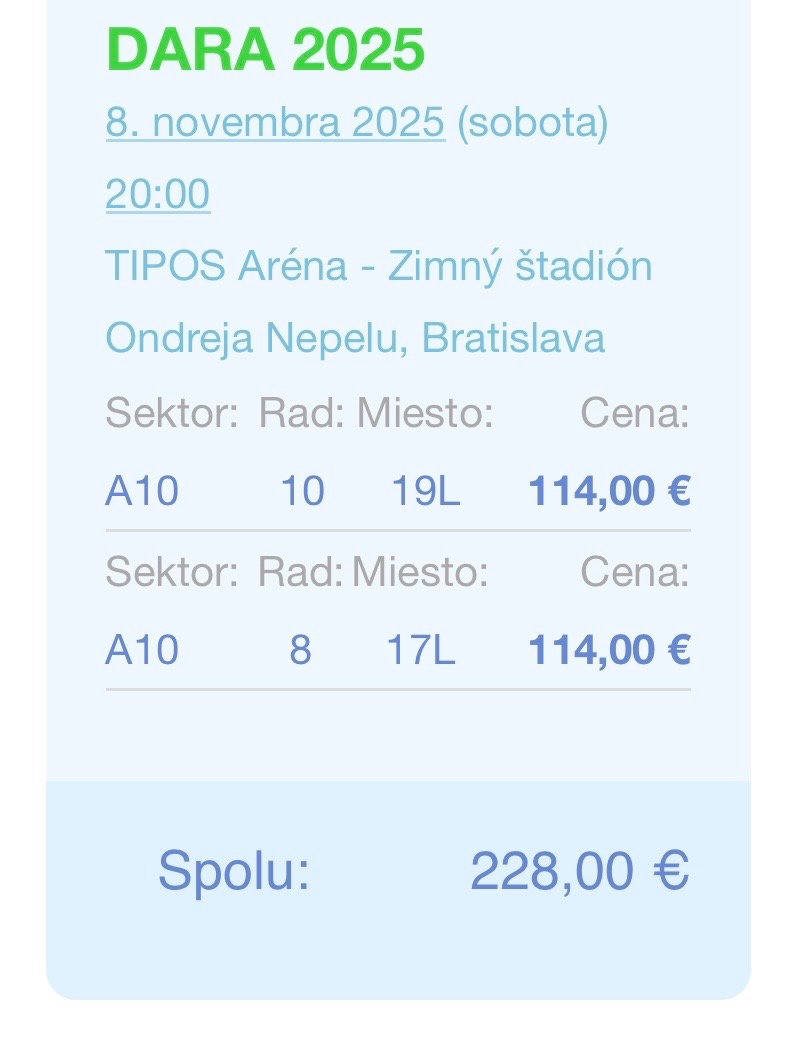
Task: Tap row number 8 in second ticket
Action: (300, 651)
